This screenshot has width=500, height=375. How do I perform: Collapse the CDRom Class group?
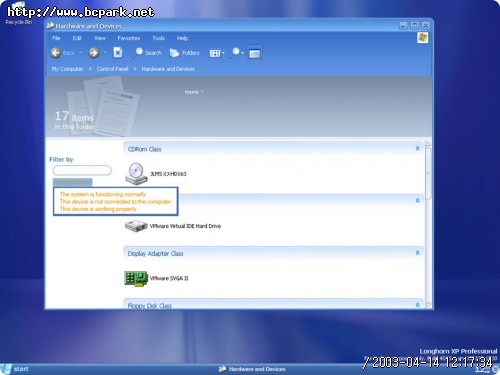tap(417, 148)
